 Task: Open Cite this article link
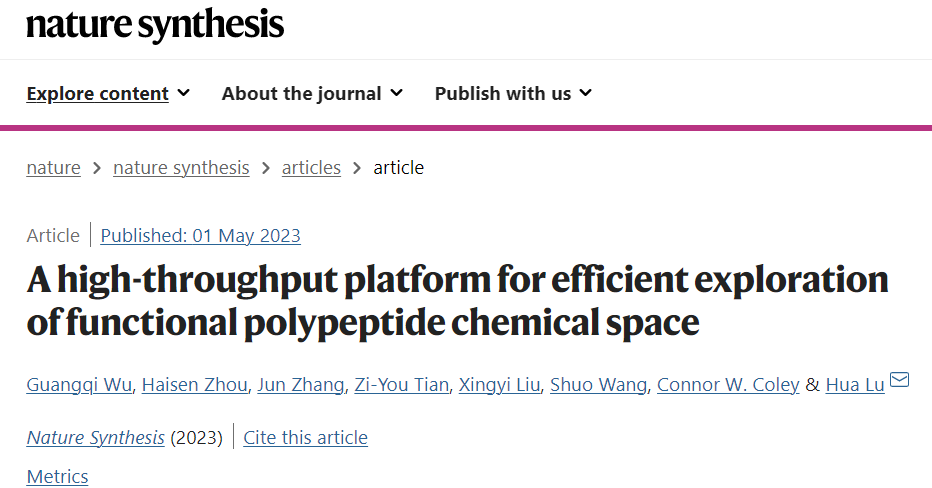[306, 437]
